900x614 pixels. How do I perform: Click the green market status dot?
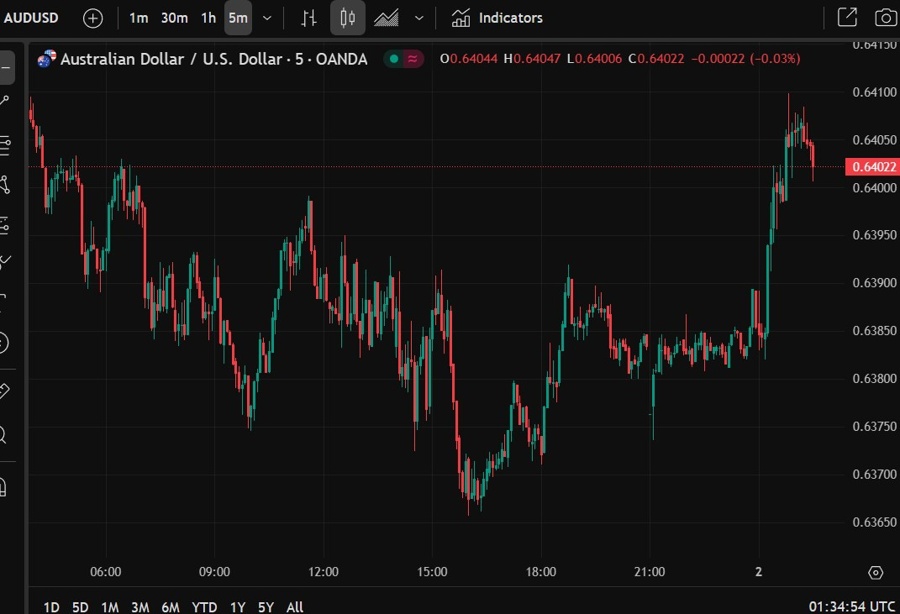[394, 58]
